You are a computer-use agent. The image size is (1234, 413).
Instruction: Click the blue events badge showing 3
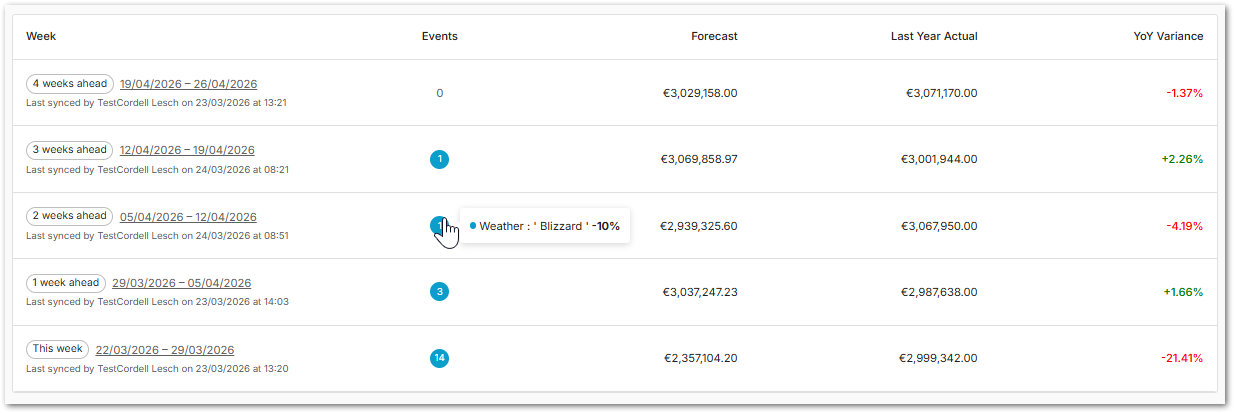coord(439,292)
